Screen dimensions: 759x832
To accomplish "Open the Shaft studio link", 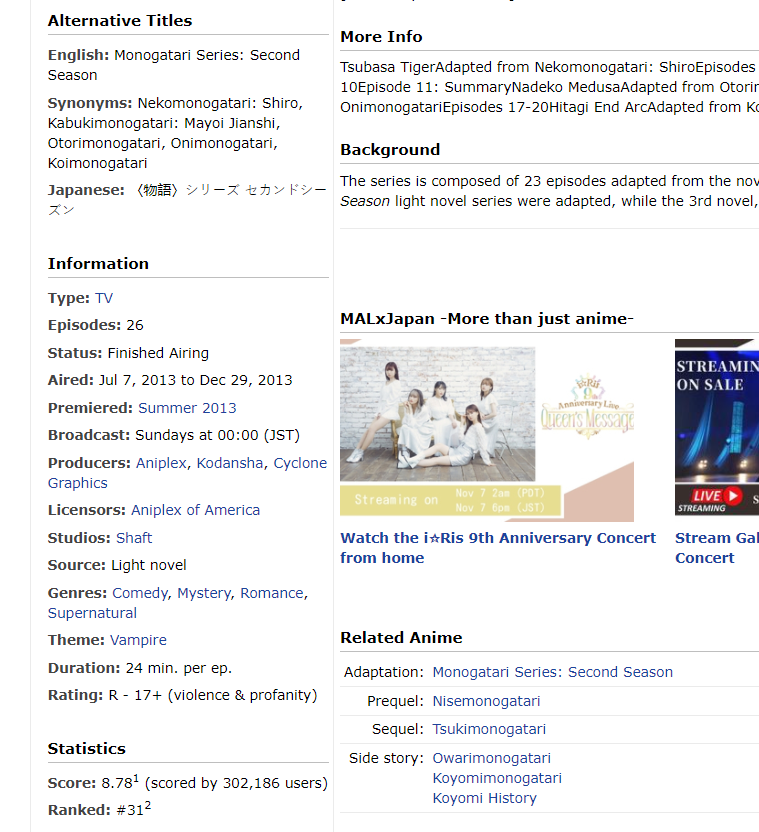I will tap(134, 538).
